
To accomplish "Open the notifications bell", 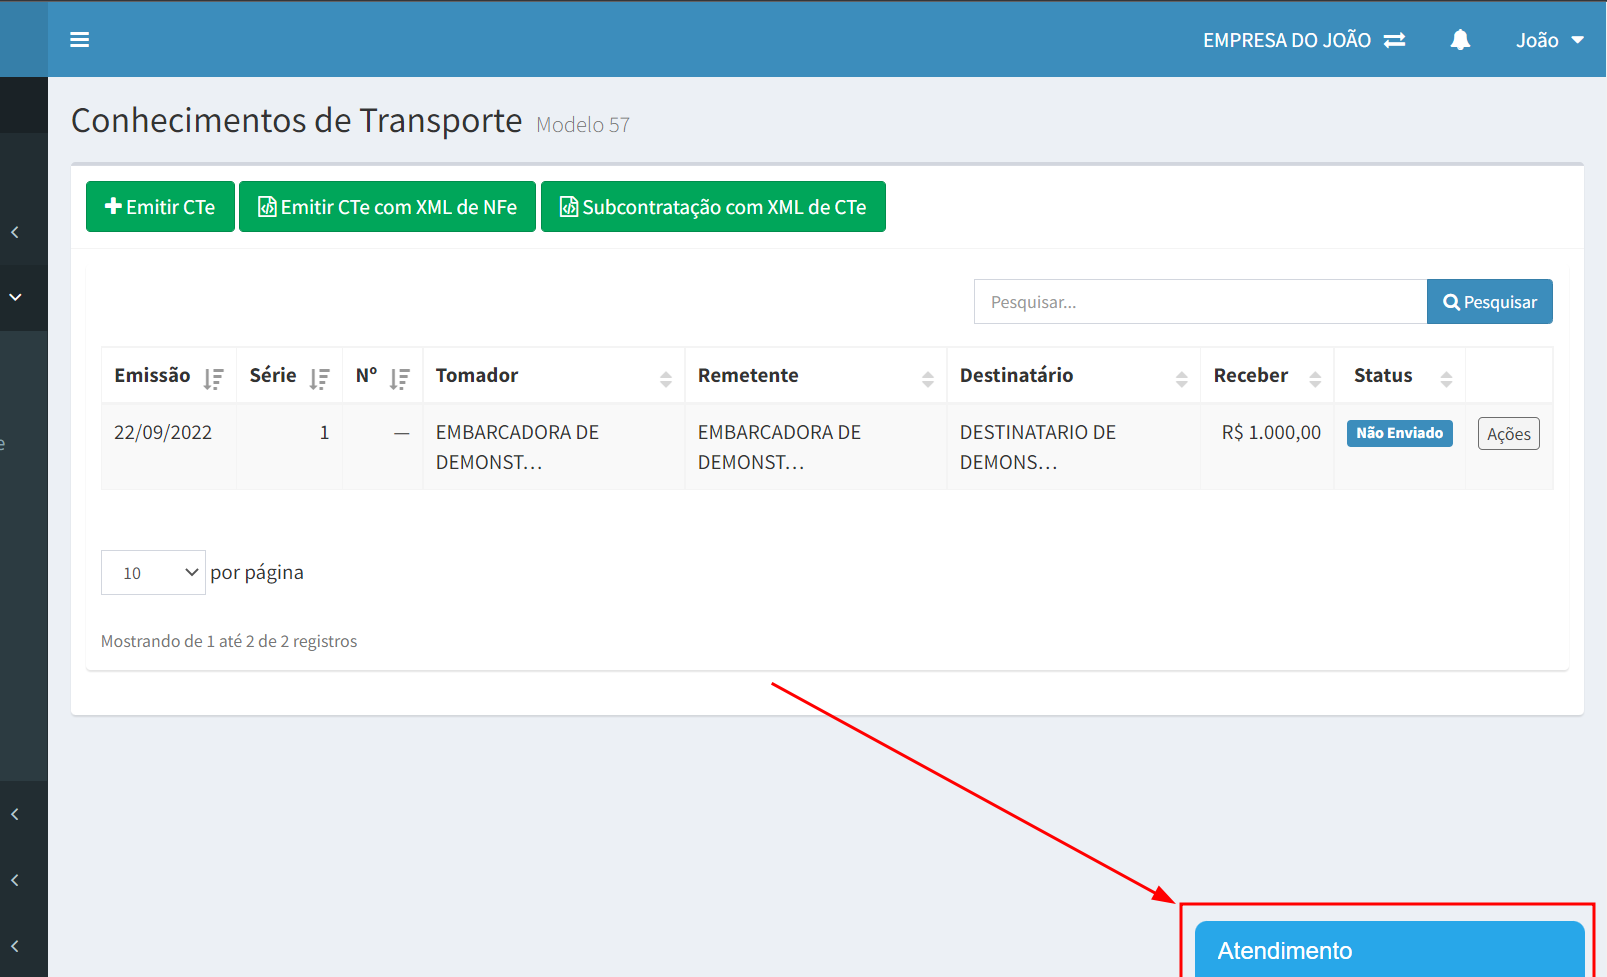I will pos(1460,40).
